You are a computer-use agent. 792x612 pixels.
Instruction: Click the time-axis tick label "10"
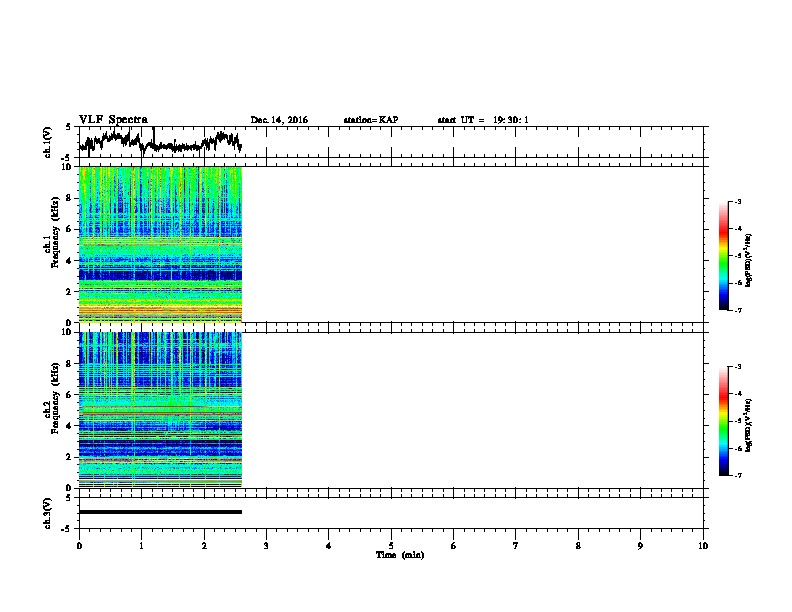[703, 546]
